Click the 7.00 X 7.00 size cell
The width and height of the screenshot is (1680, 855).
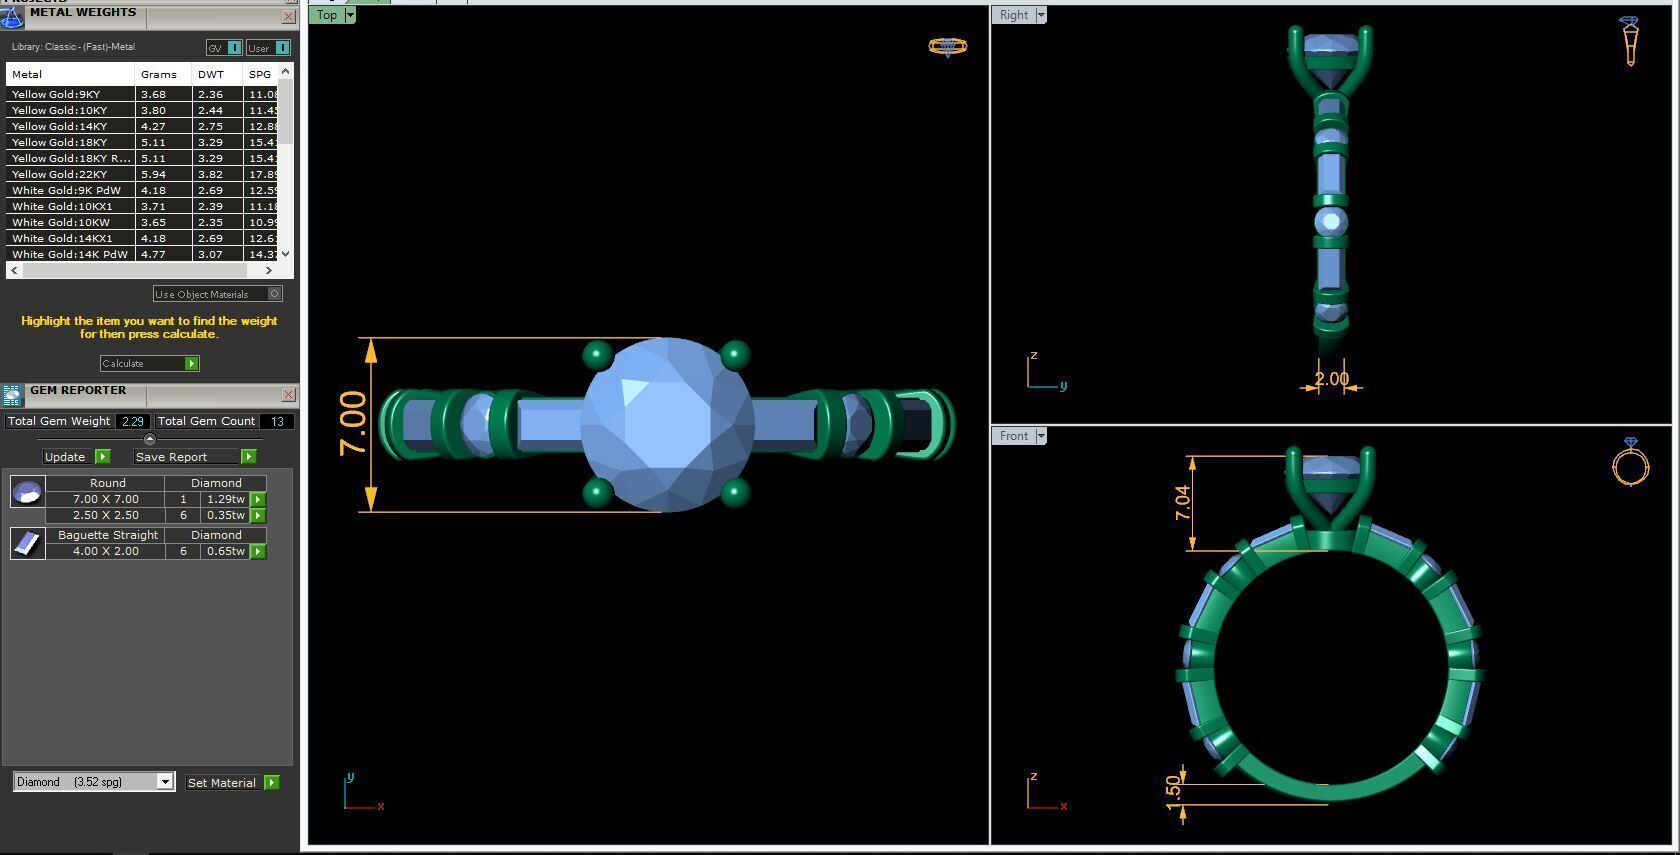tap(105, 499)
